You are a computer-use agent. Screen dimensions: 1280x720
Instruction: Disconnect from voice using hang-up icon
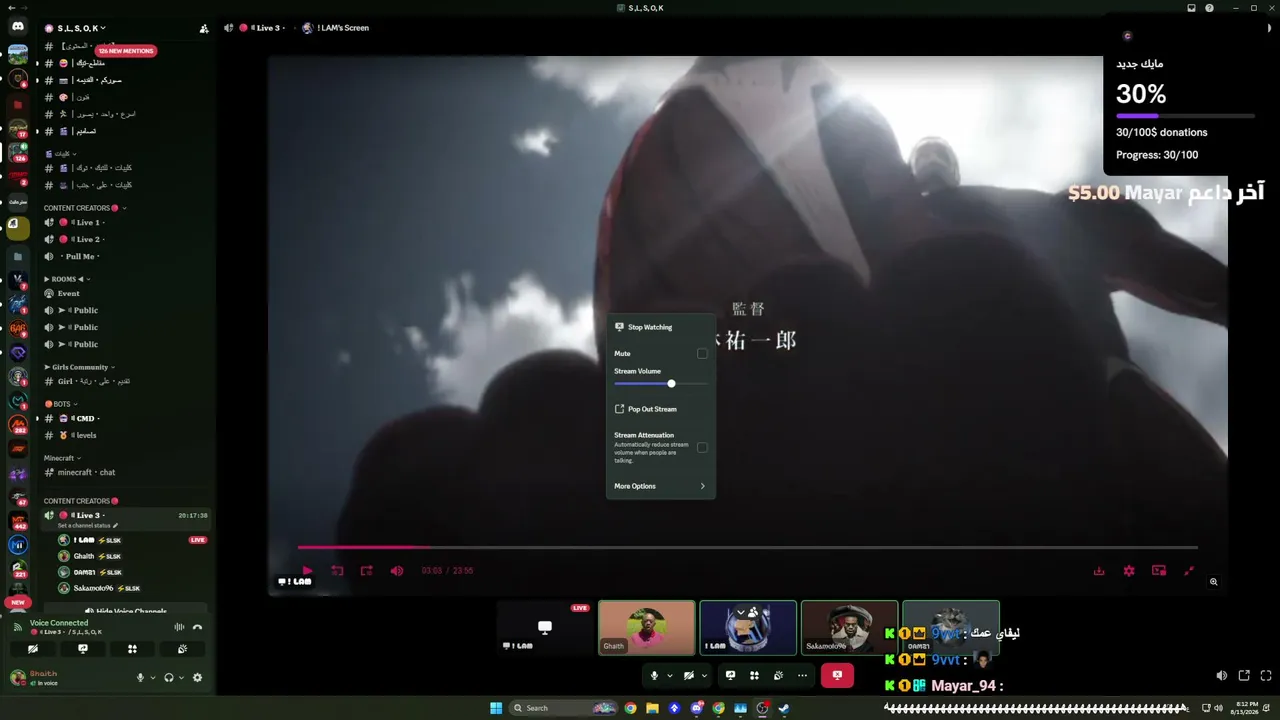pyautogui.click(x=197, y=627)
